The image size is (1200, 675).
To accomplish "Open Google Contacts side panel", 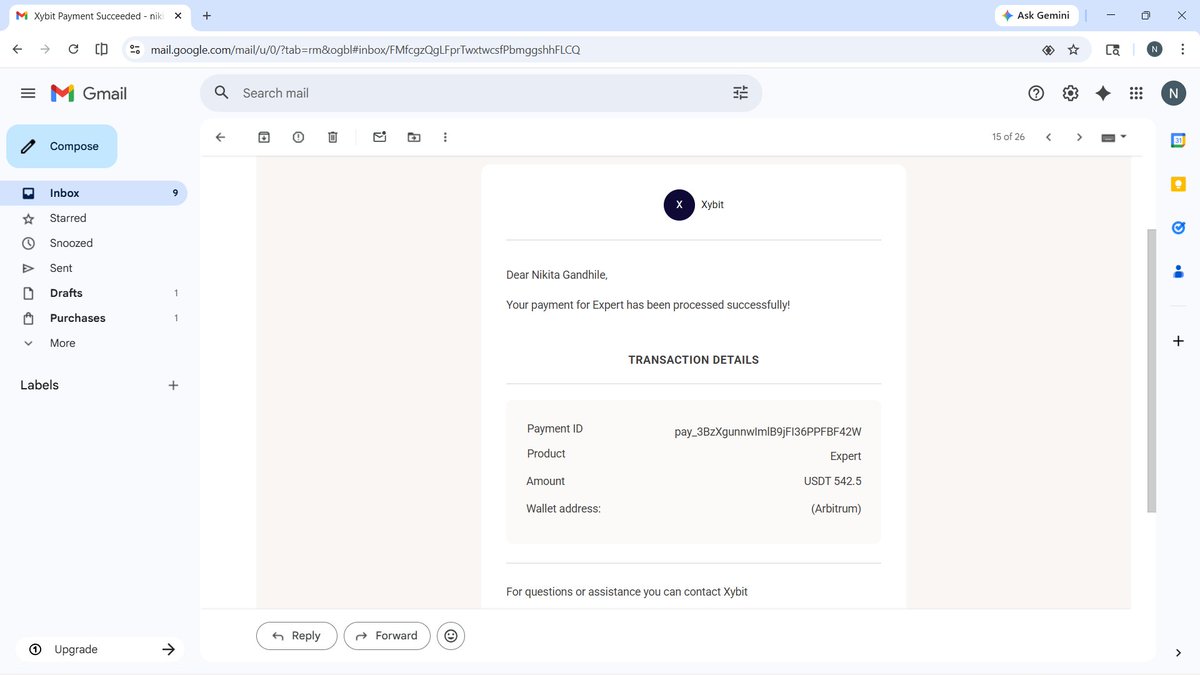I will pyautogui.click(x=1178, y=271).
